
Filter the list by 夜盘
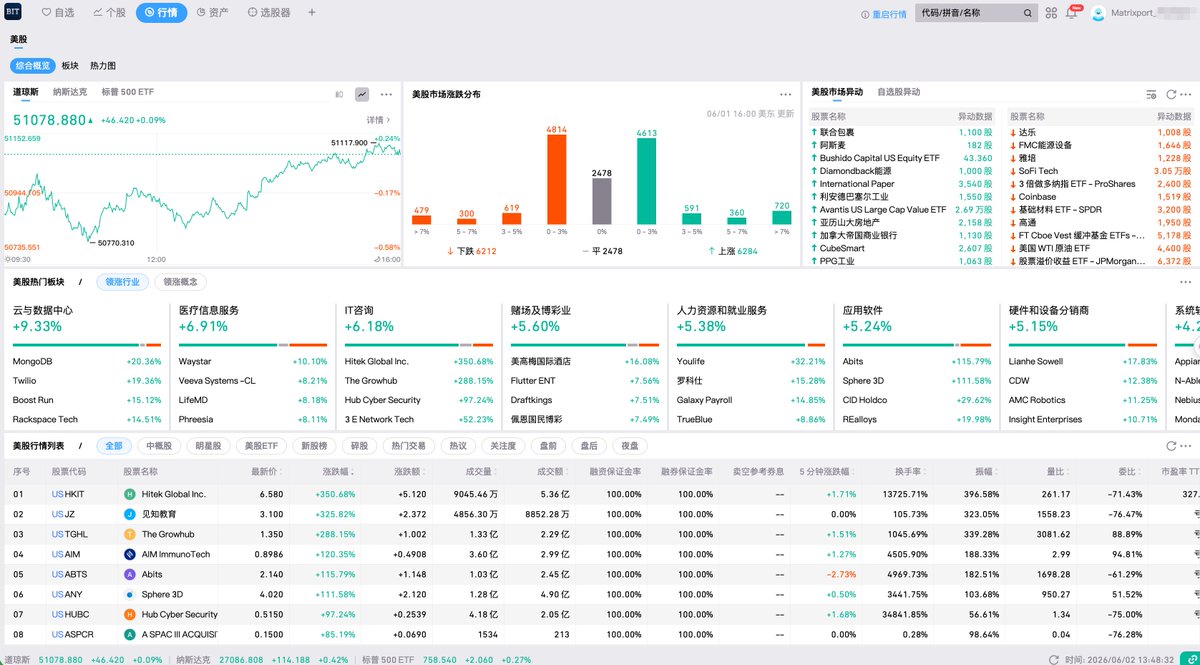[629, 446]
